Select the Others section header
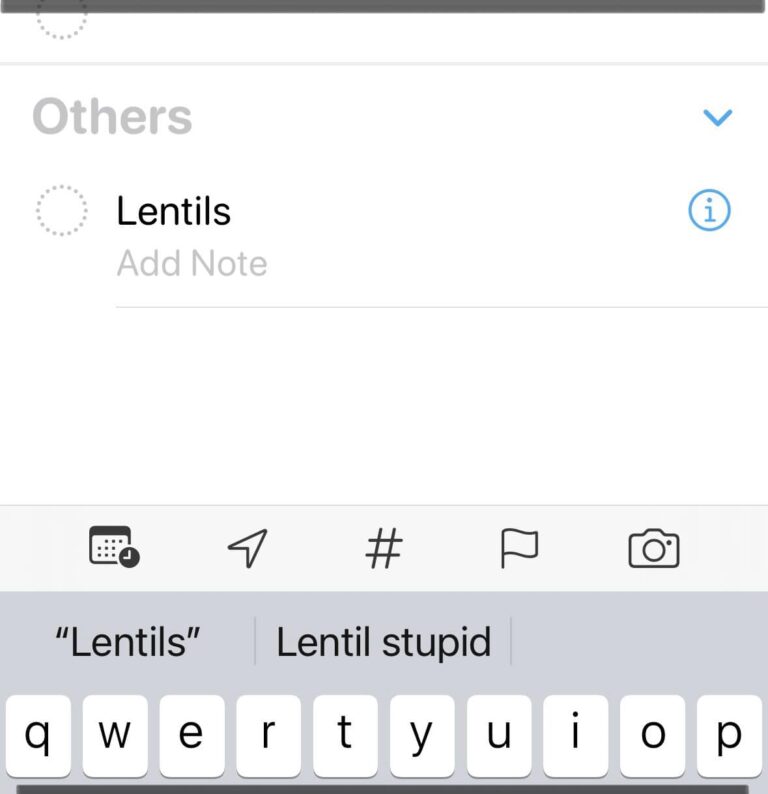 pos(112,117)
